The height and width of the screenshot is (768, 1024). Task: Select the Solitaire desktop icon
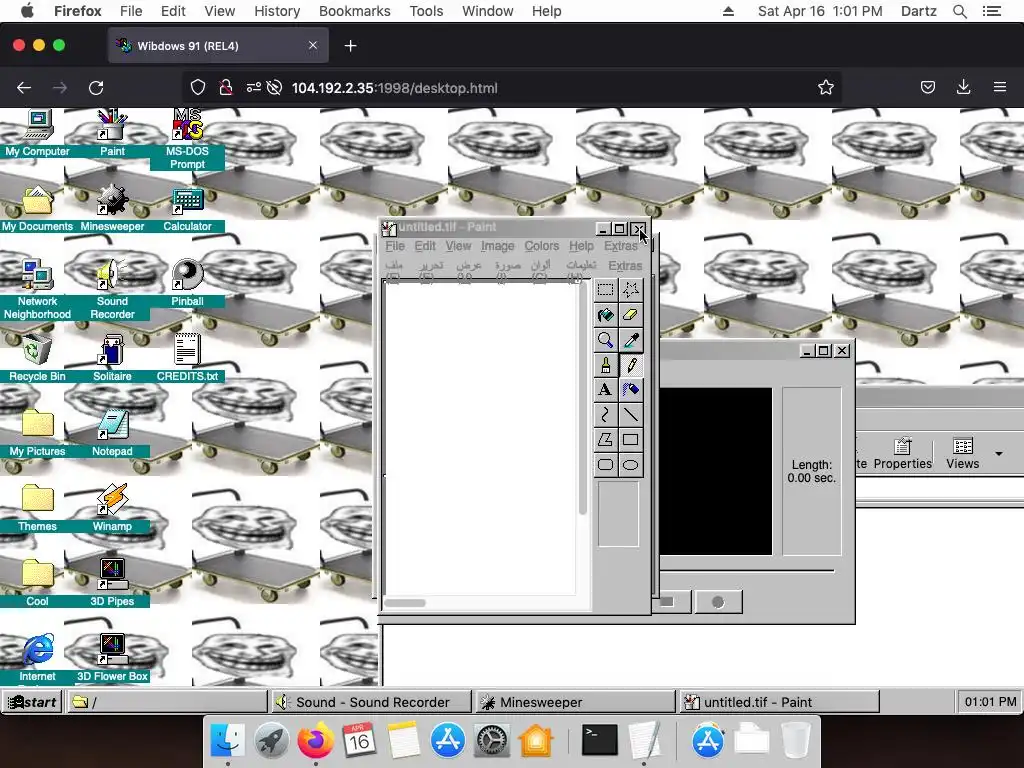(x=112, y=358)
